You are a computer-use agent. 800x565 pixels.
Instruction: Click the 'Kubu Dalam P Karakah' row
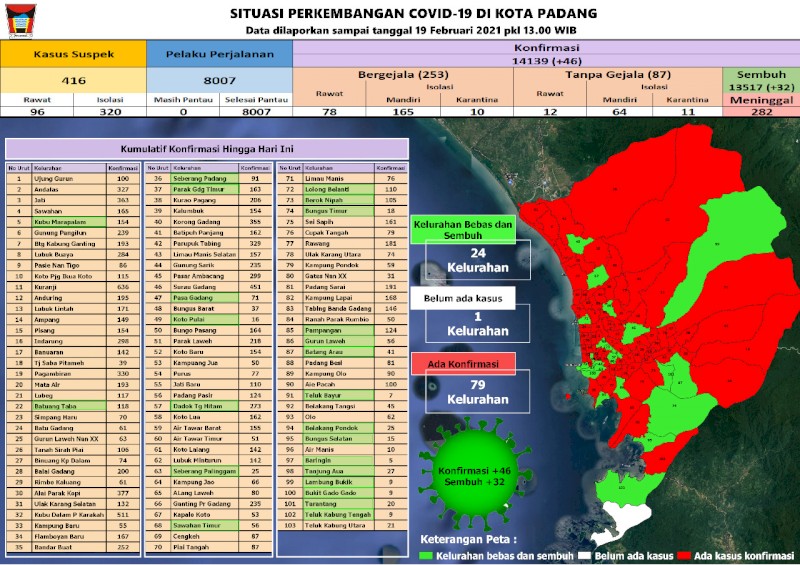pos(72,514)
